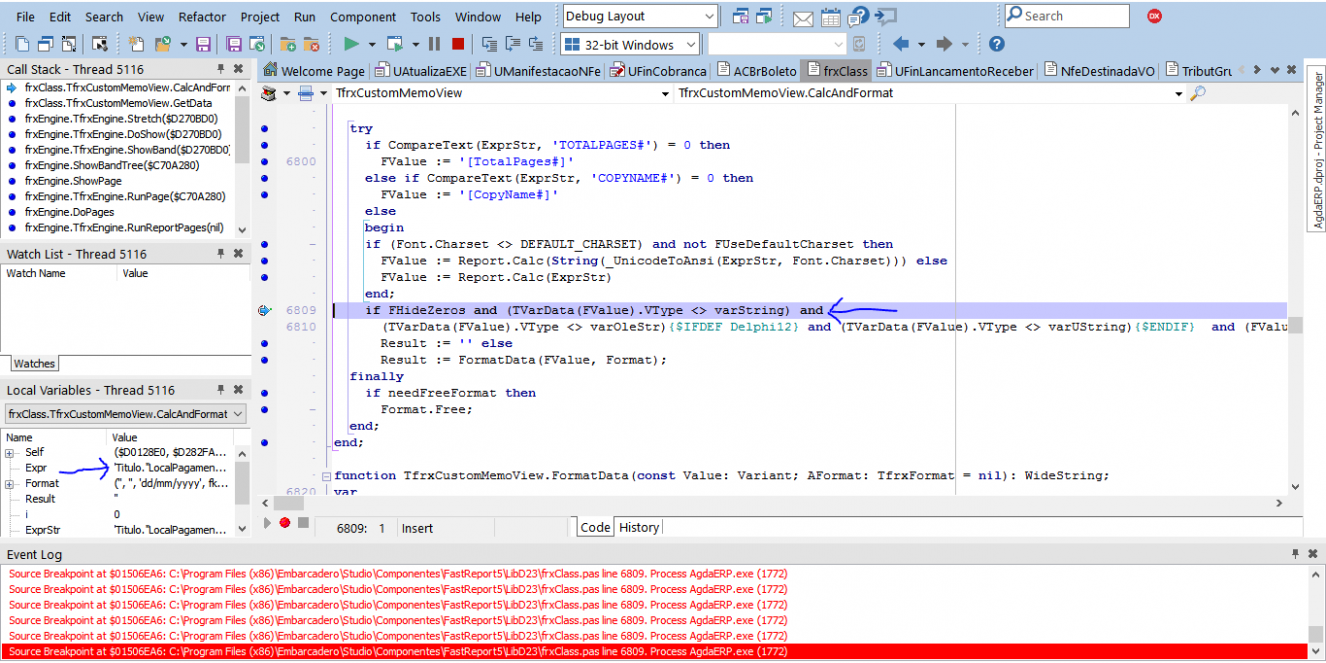
Task: Click the green Run button
Action: pos(351,44)
